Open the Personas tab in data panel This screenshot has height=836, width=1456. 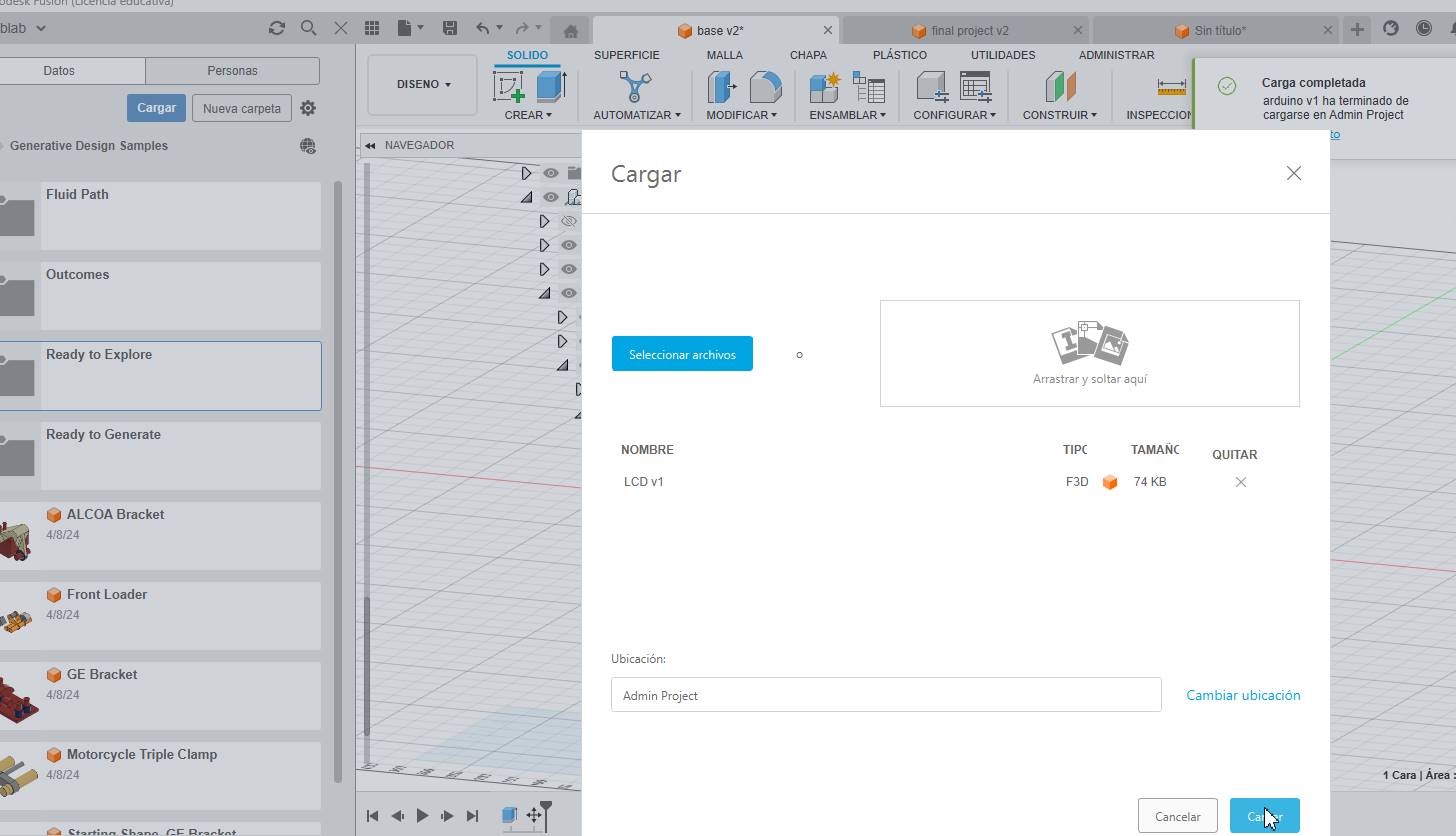pyautogui.click(x=232, y=71)
